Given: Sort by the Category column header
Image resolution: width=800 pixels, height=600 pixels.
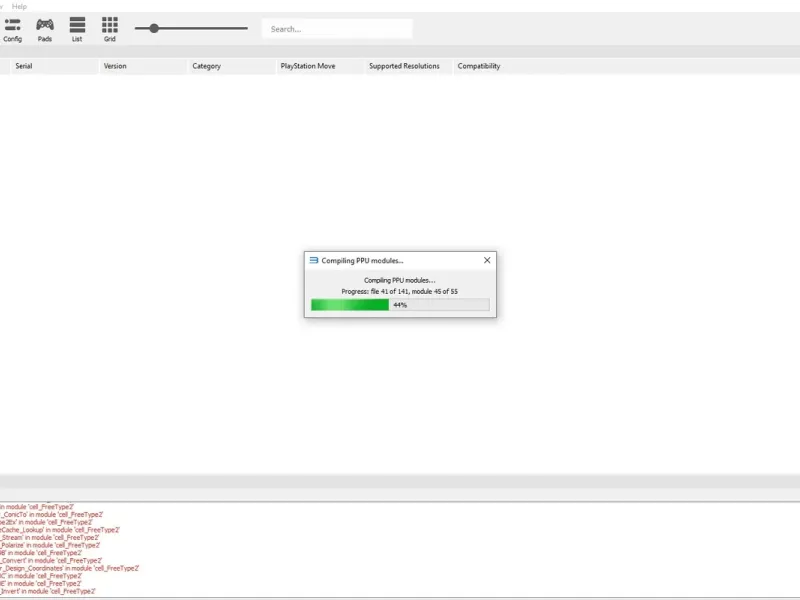Looking at the screenshot, I should [x=231, y=66].
